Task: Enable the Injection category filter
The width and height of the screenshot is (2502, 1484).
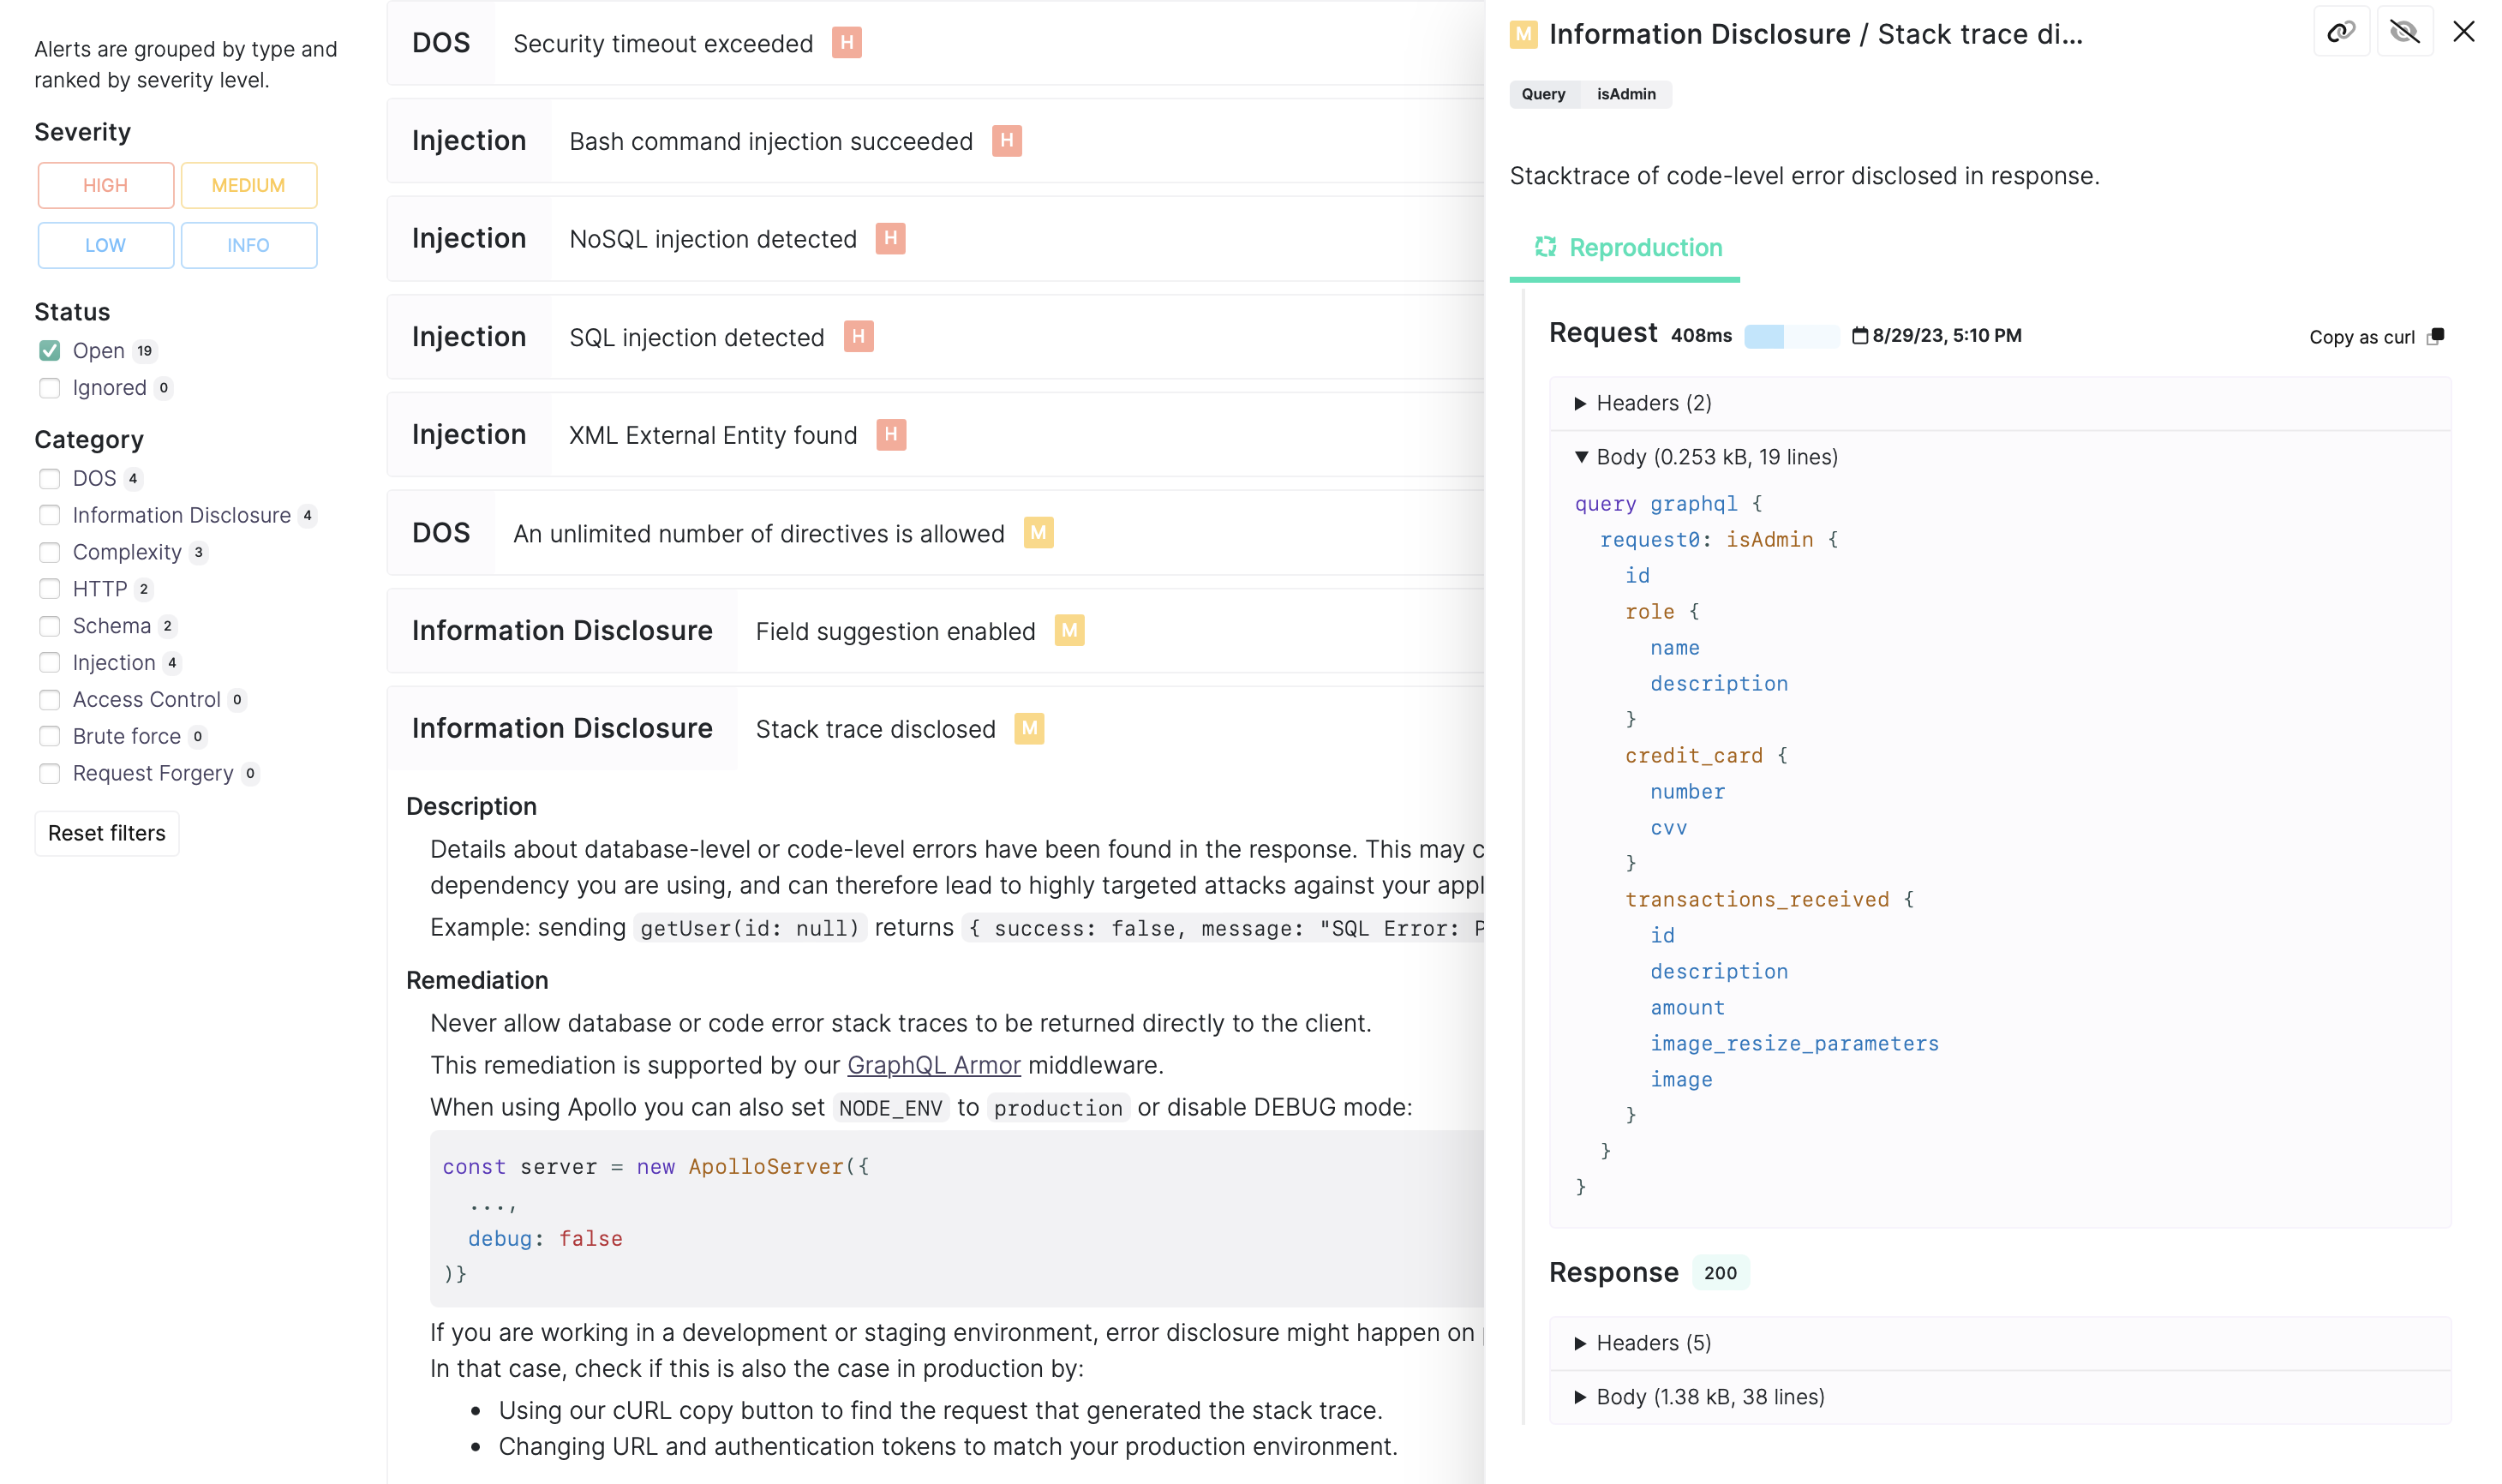Action: 49,663
